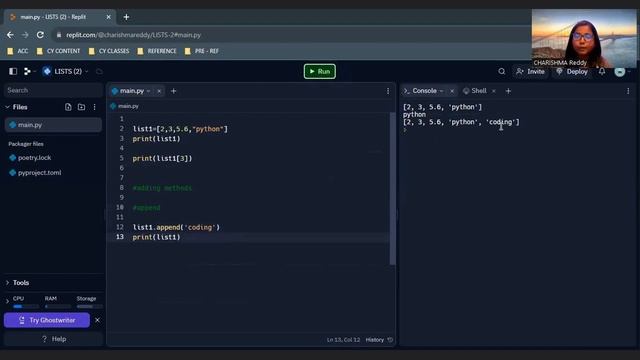Open the Console tab dropdown arrow
640x360 pixels.
tap(442, 91)
